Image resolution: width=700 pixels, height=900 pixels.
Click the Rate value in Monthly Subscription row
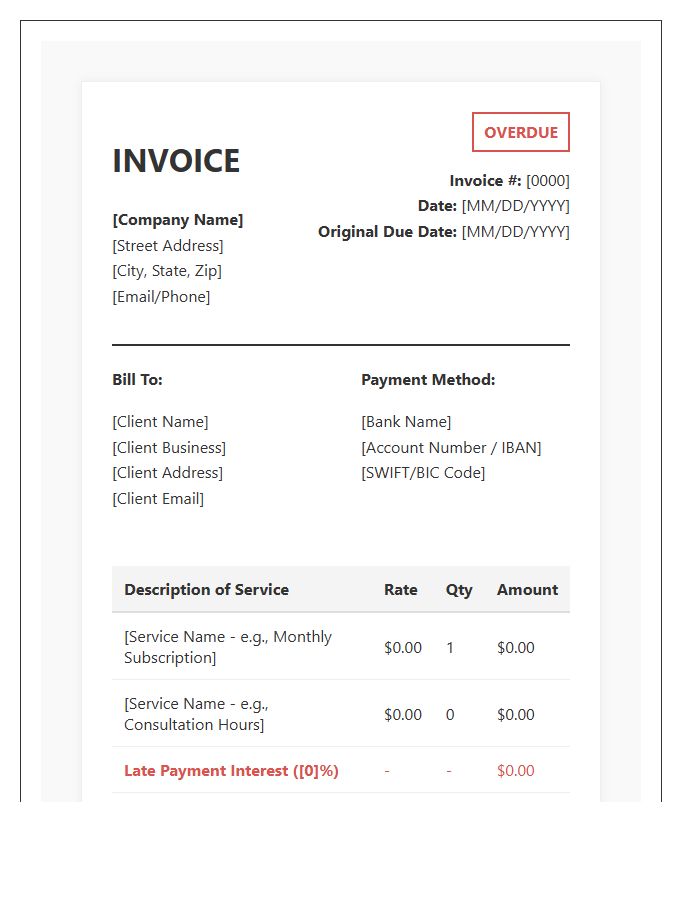403,647
